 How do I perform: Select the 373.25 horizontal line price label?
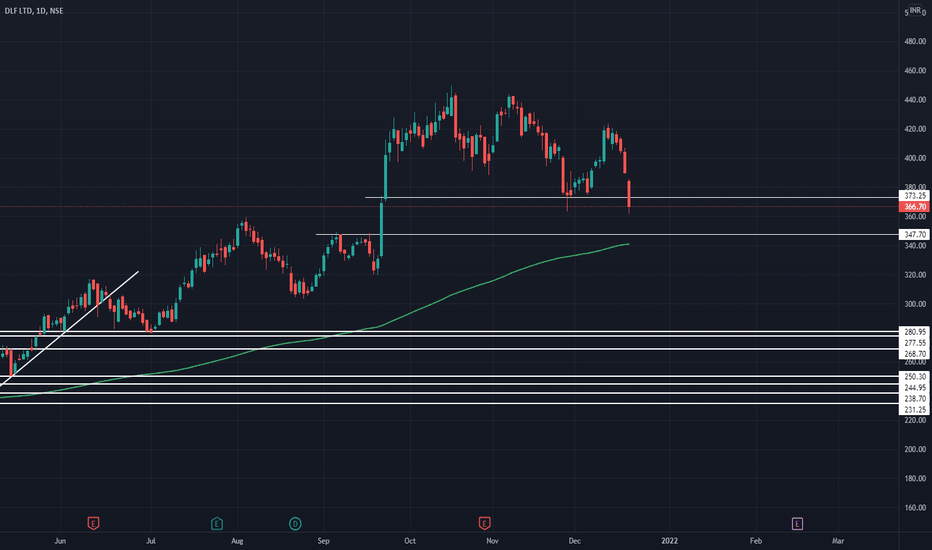tap(915, 196)
